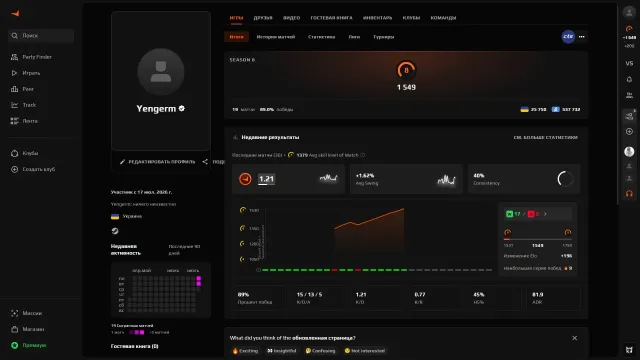Click the regional ranking 337 732
Image resolution: width=640 pixels, height=360 pixels.
coord(566,109)
